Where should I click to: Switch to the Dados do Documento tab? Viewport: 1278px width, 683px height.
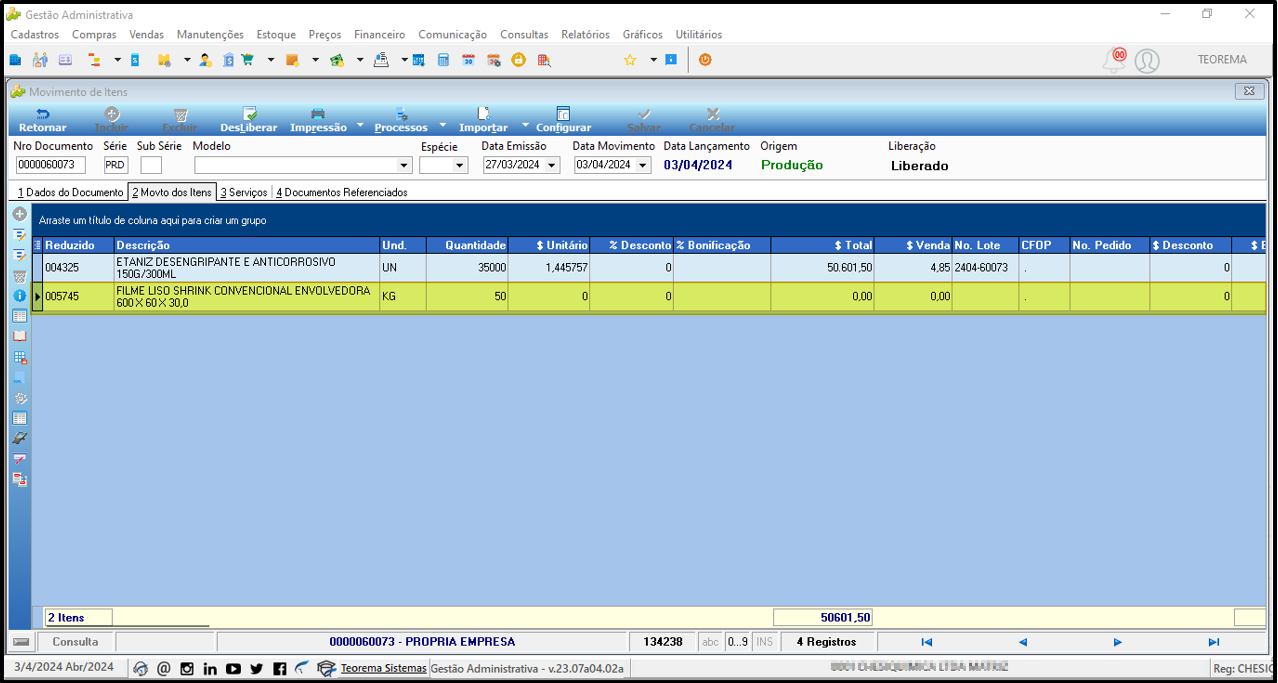click(x=70, y=192)
